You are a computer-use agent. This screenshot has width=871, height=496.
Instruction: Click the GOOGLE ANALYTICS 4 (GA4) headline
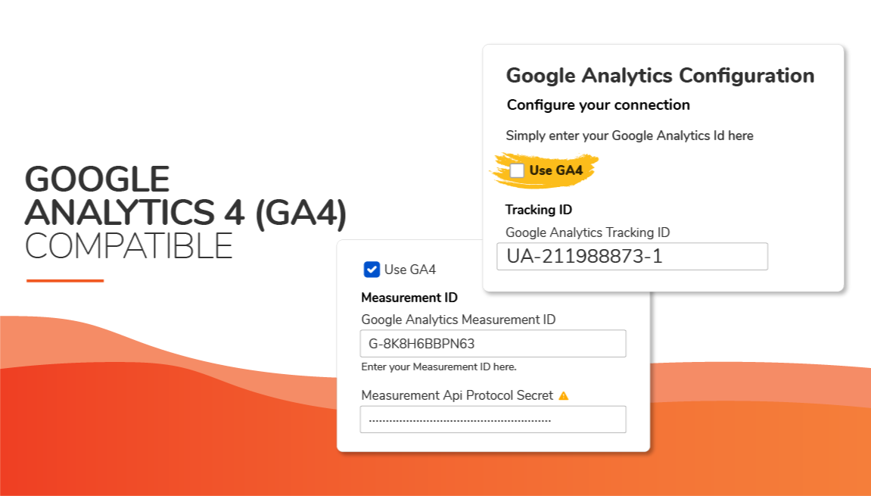click(x=185, y=196)
